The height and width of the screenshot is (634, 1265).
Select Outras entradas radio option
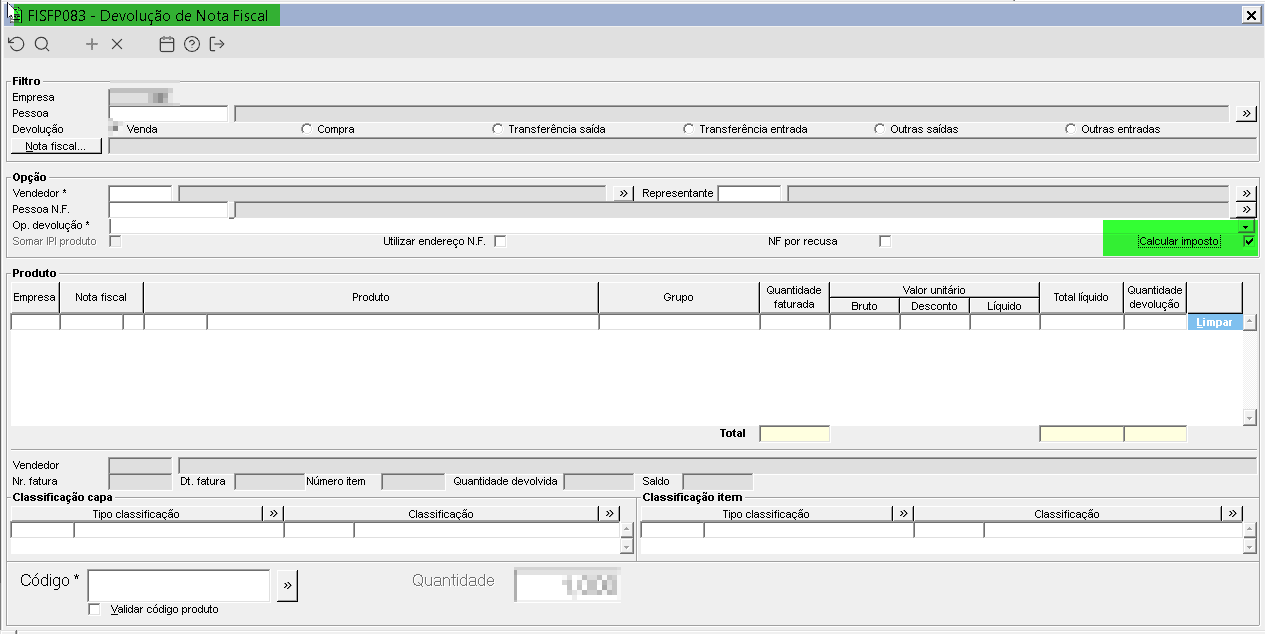click(1070, 129)
